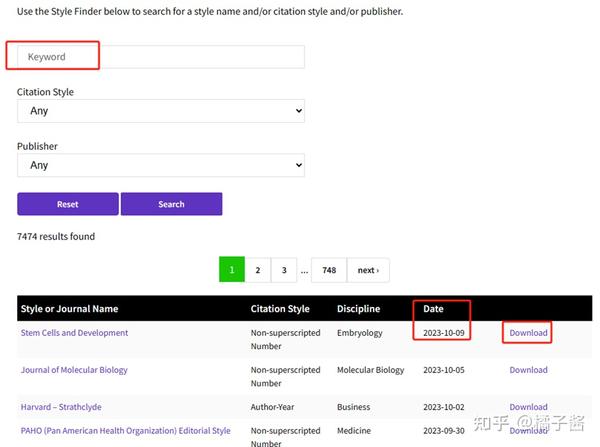Jump to last page 748
The image size is (600, 447).
[329, 270]
